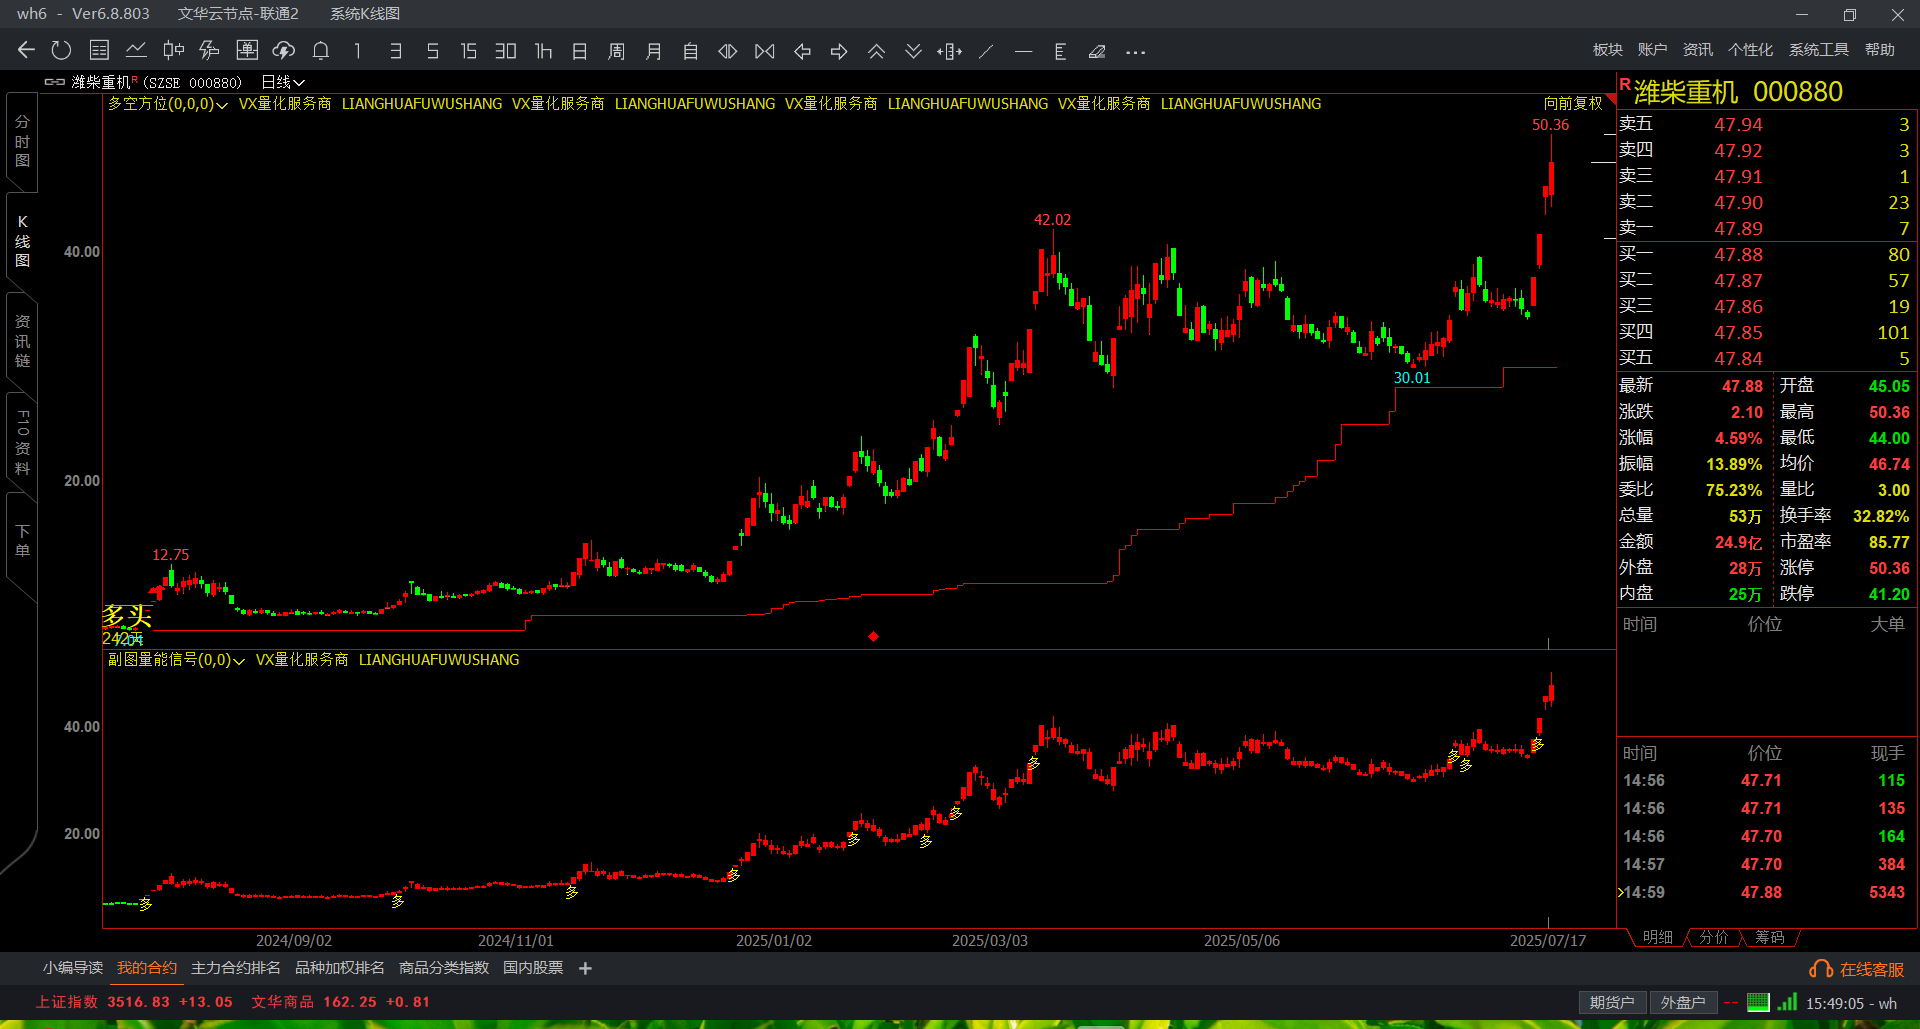Viewport: 1920px width, 1029px height.
Task: Switch to the 明细 tab
Action: pyautogui.click(x=1657, y=937)
